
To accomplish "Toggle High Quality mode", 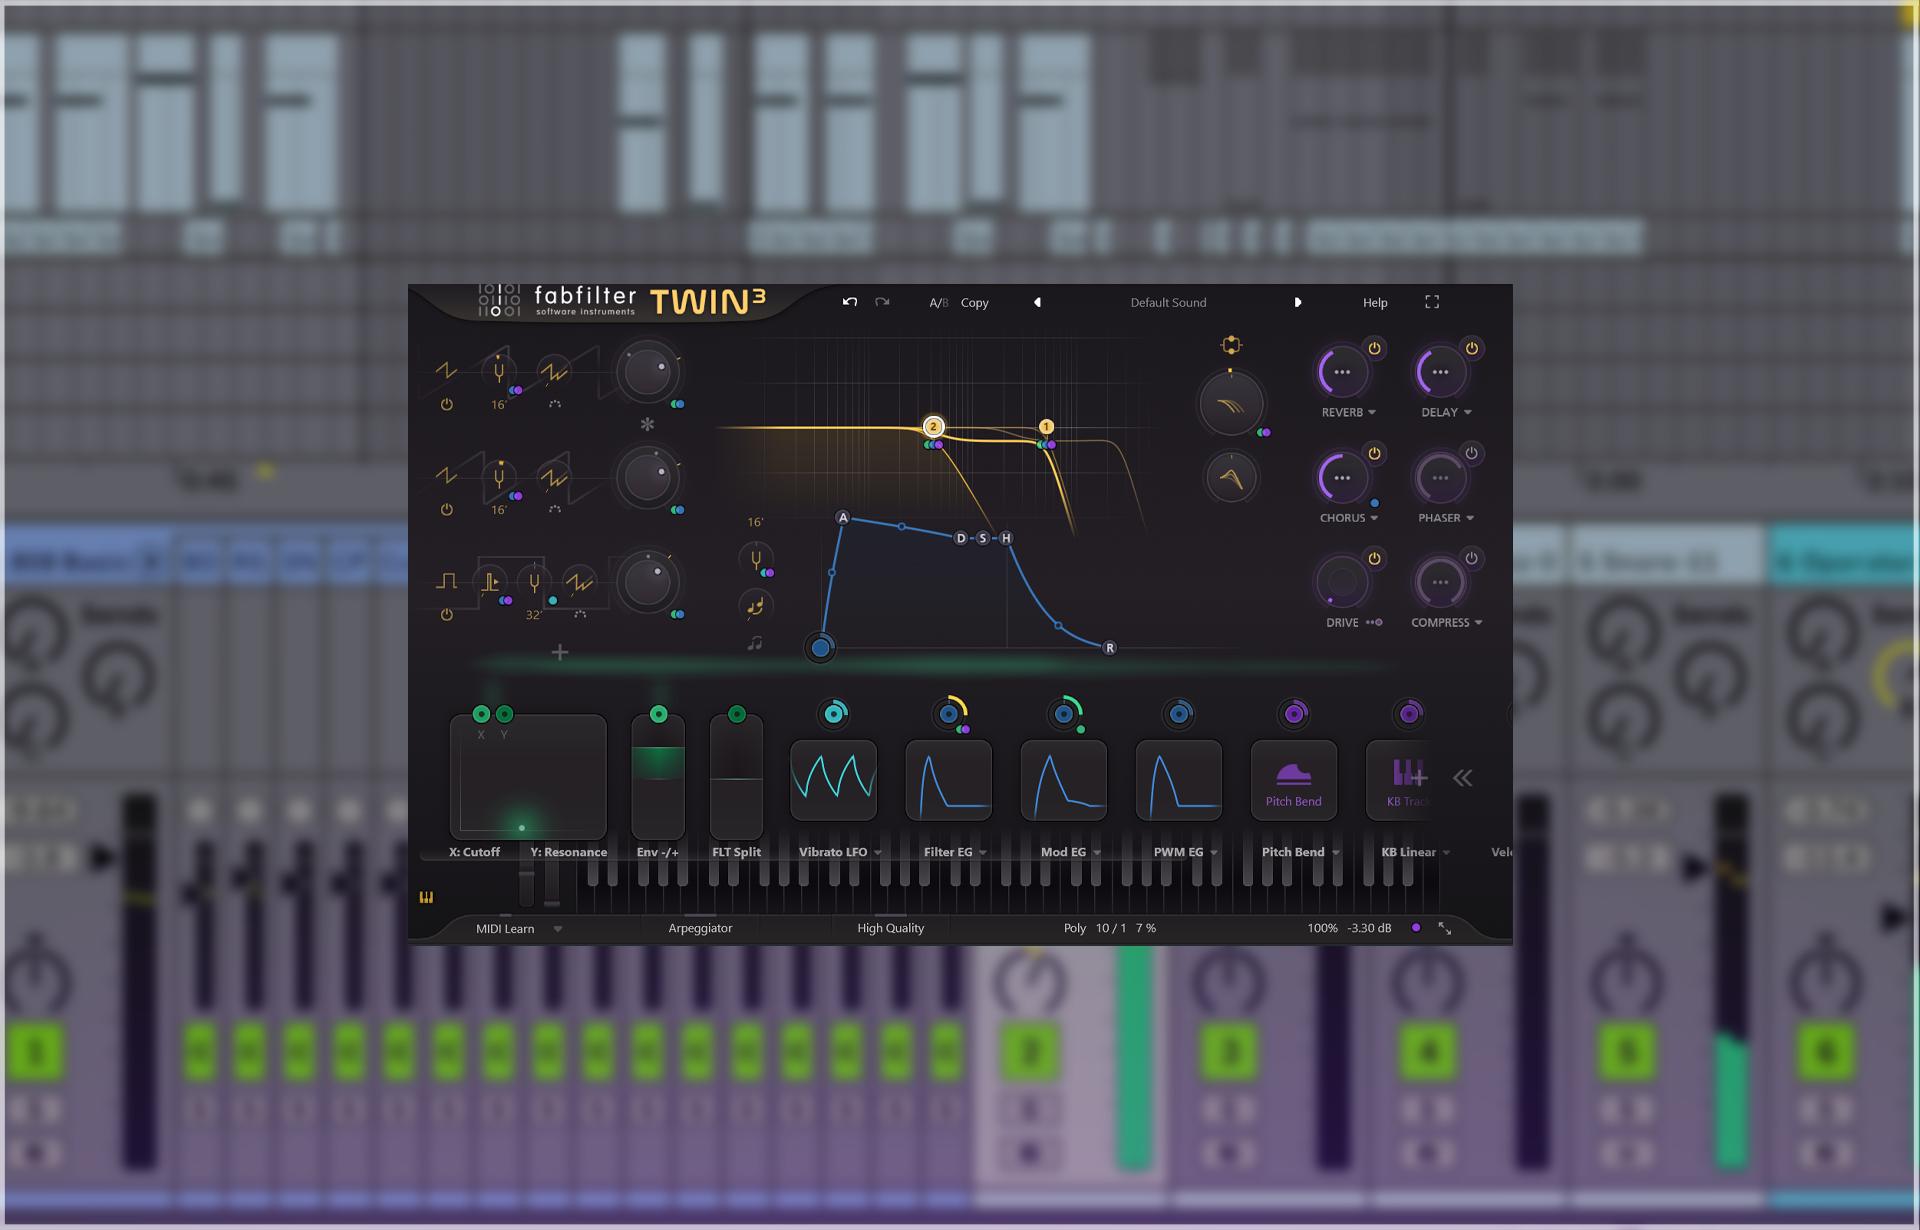I will click(890, 929).
